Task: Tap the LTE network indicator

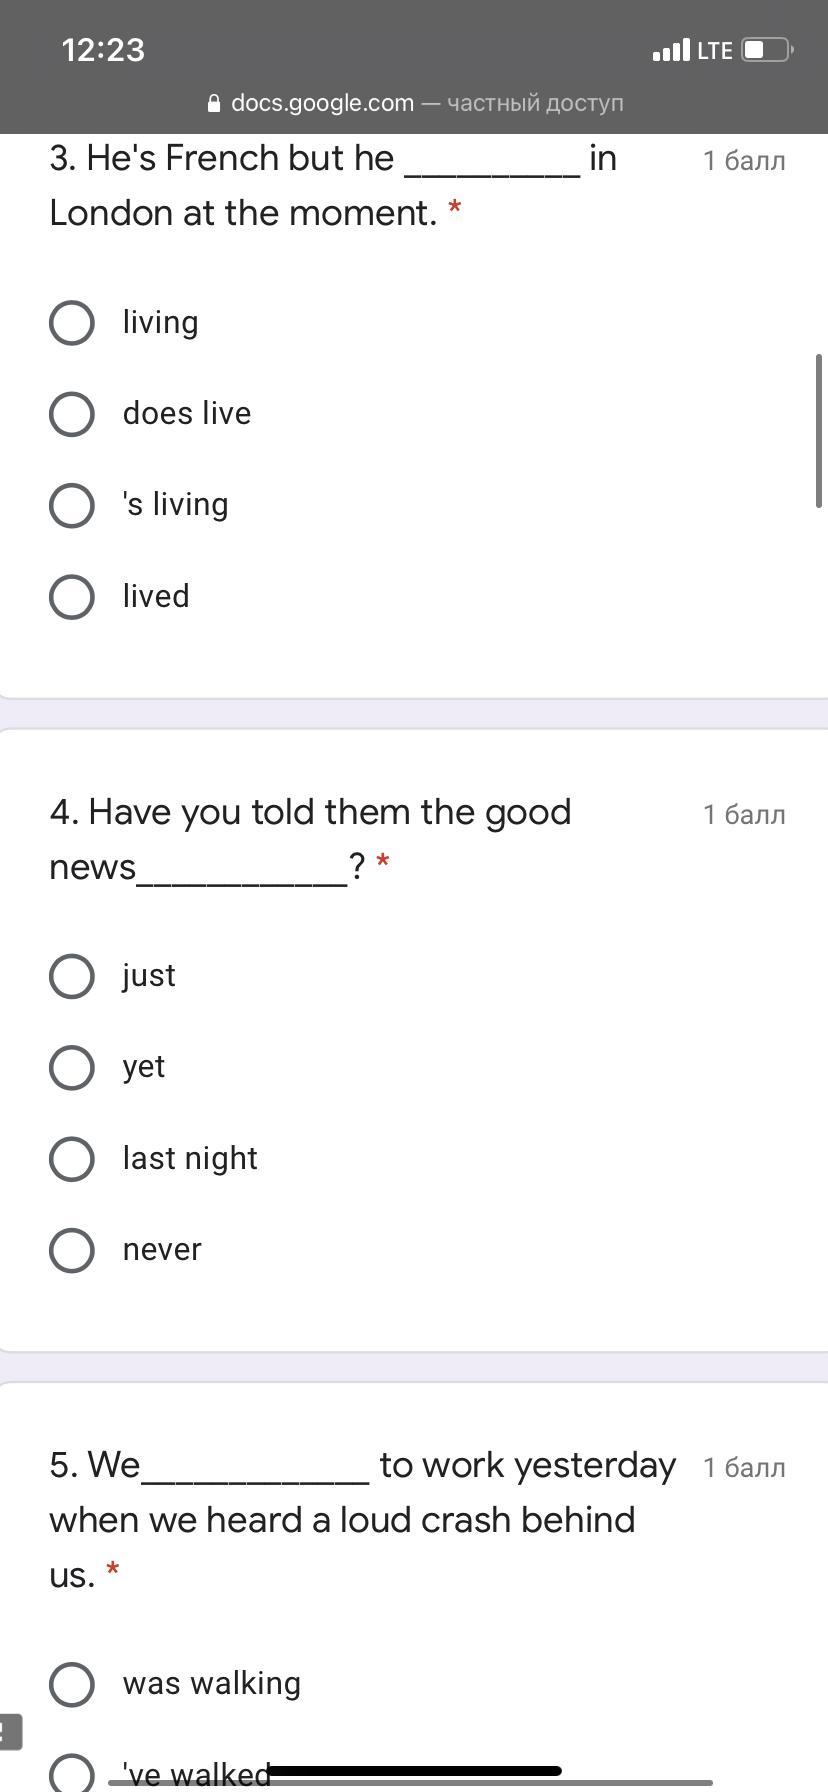Action: [715, 50]
